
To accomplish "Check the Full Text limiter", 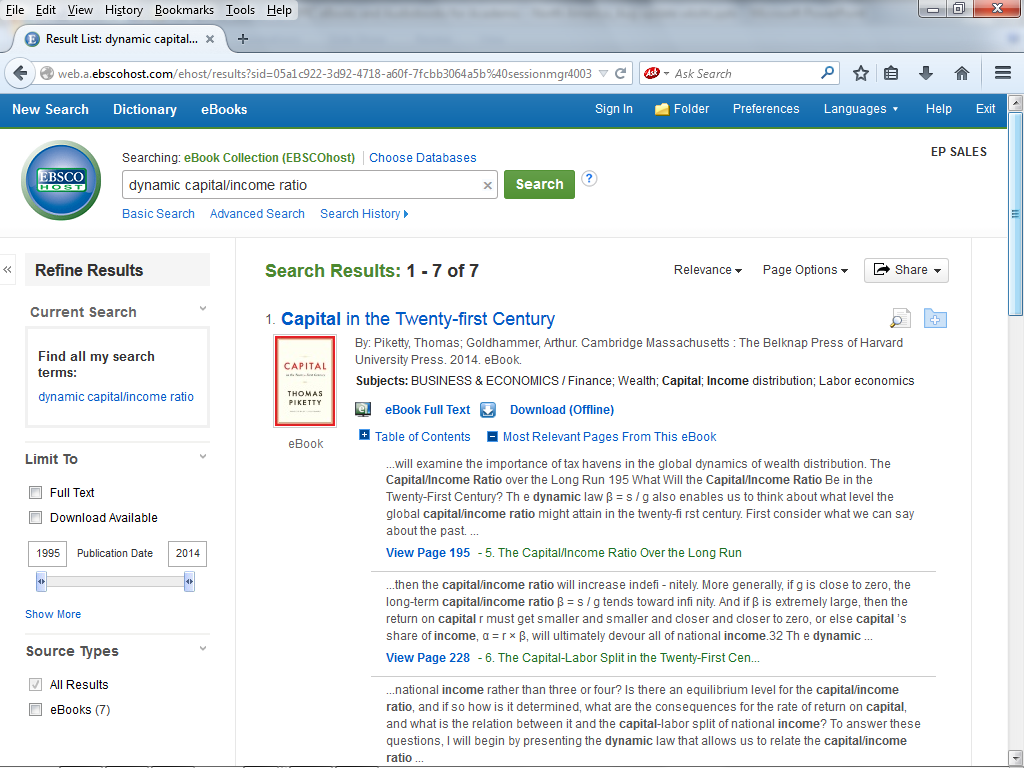I will [x=35, y=492].
